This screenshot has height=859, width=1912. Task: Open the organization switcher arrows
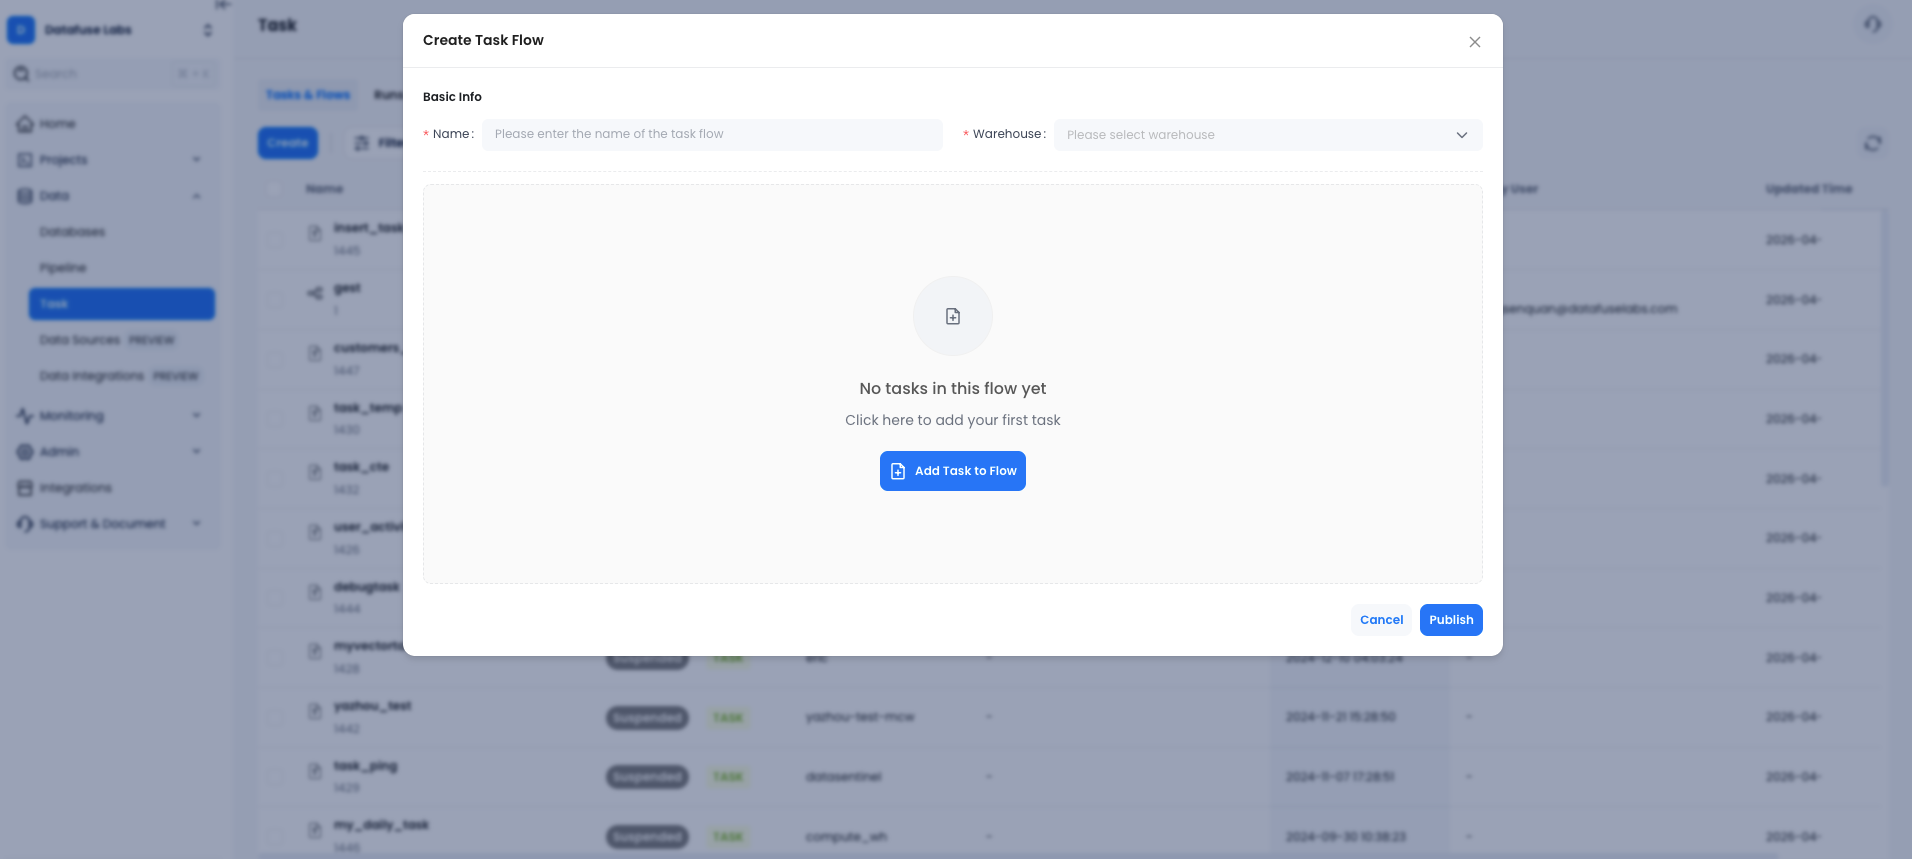[207, 30]
